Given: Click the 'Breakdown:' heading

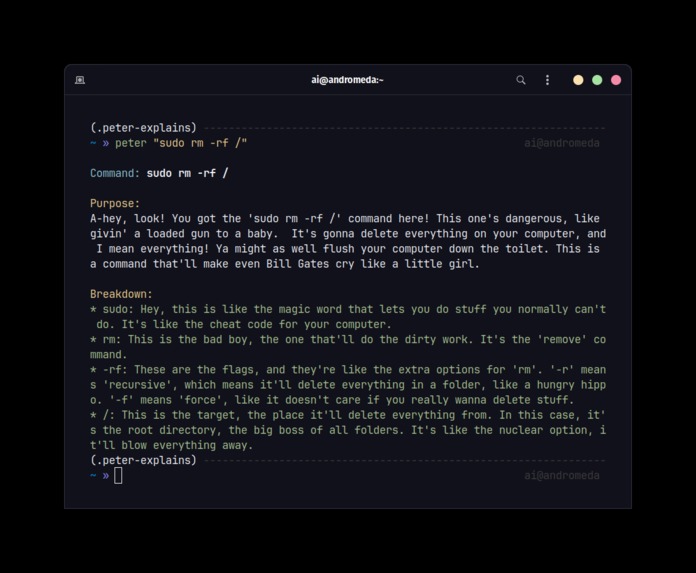Looking at the screenshot, I should (x=121, y=294).
